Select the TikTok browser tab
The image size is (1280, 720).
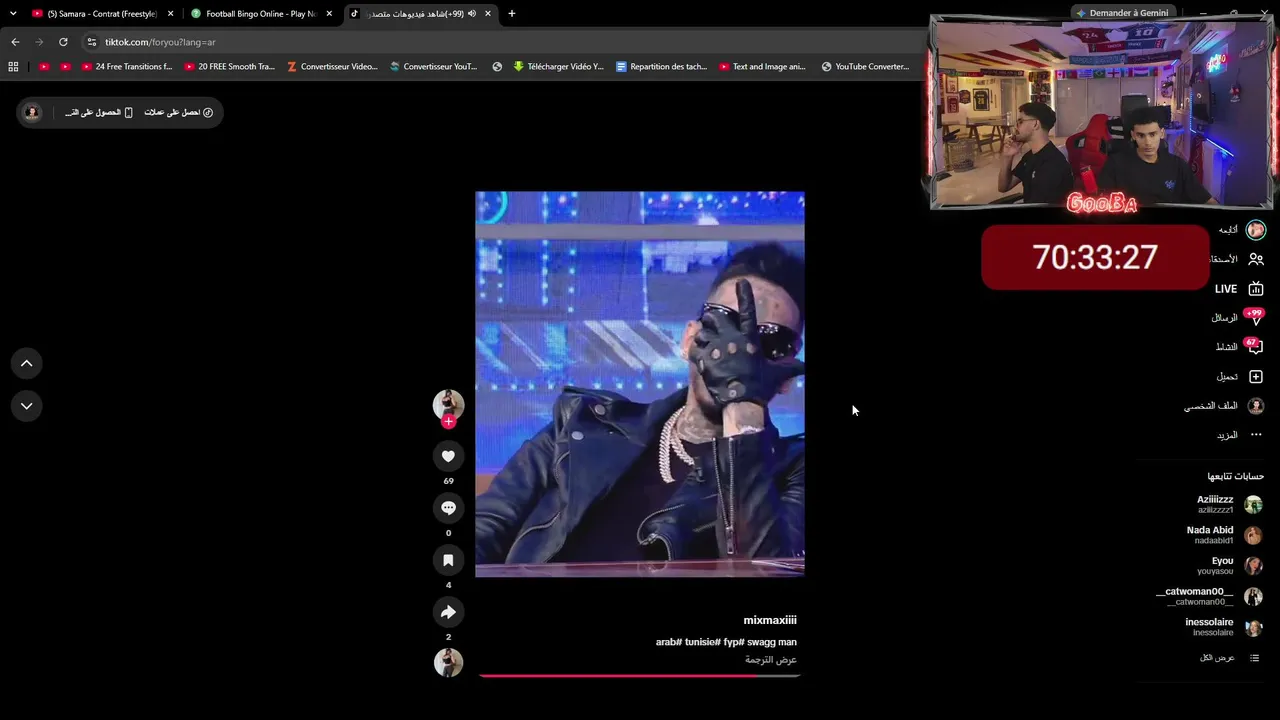click(420, 14)
